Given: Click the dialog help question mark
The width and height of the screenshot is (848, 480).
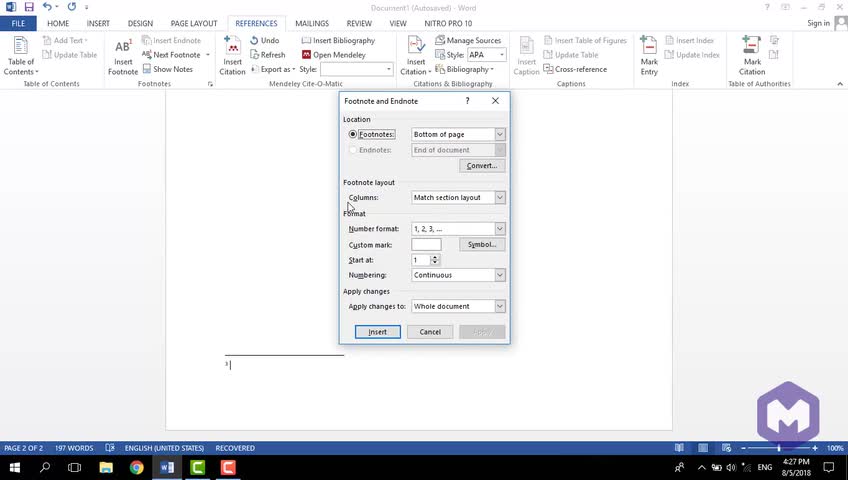Looking at the screenshot, I should coord(467,101).
